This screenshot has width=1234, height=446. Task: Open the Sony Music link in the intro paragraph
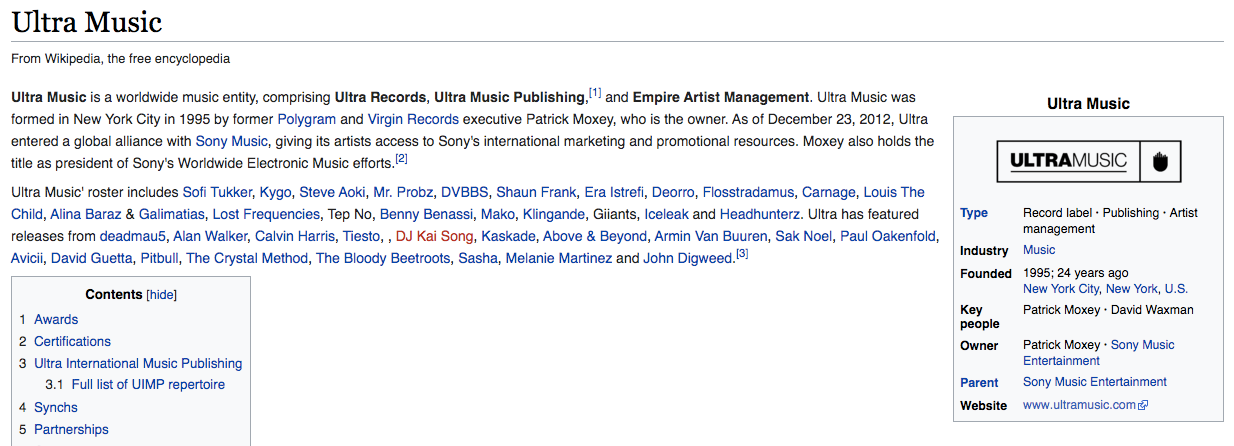231,141
